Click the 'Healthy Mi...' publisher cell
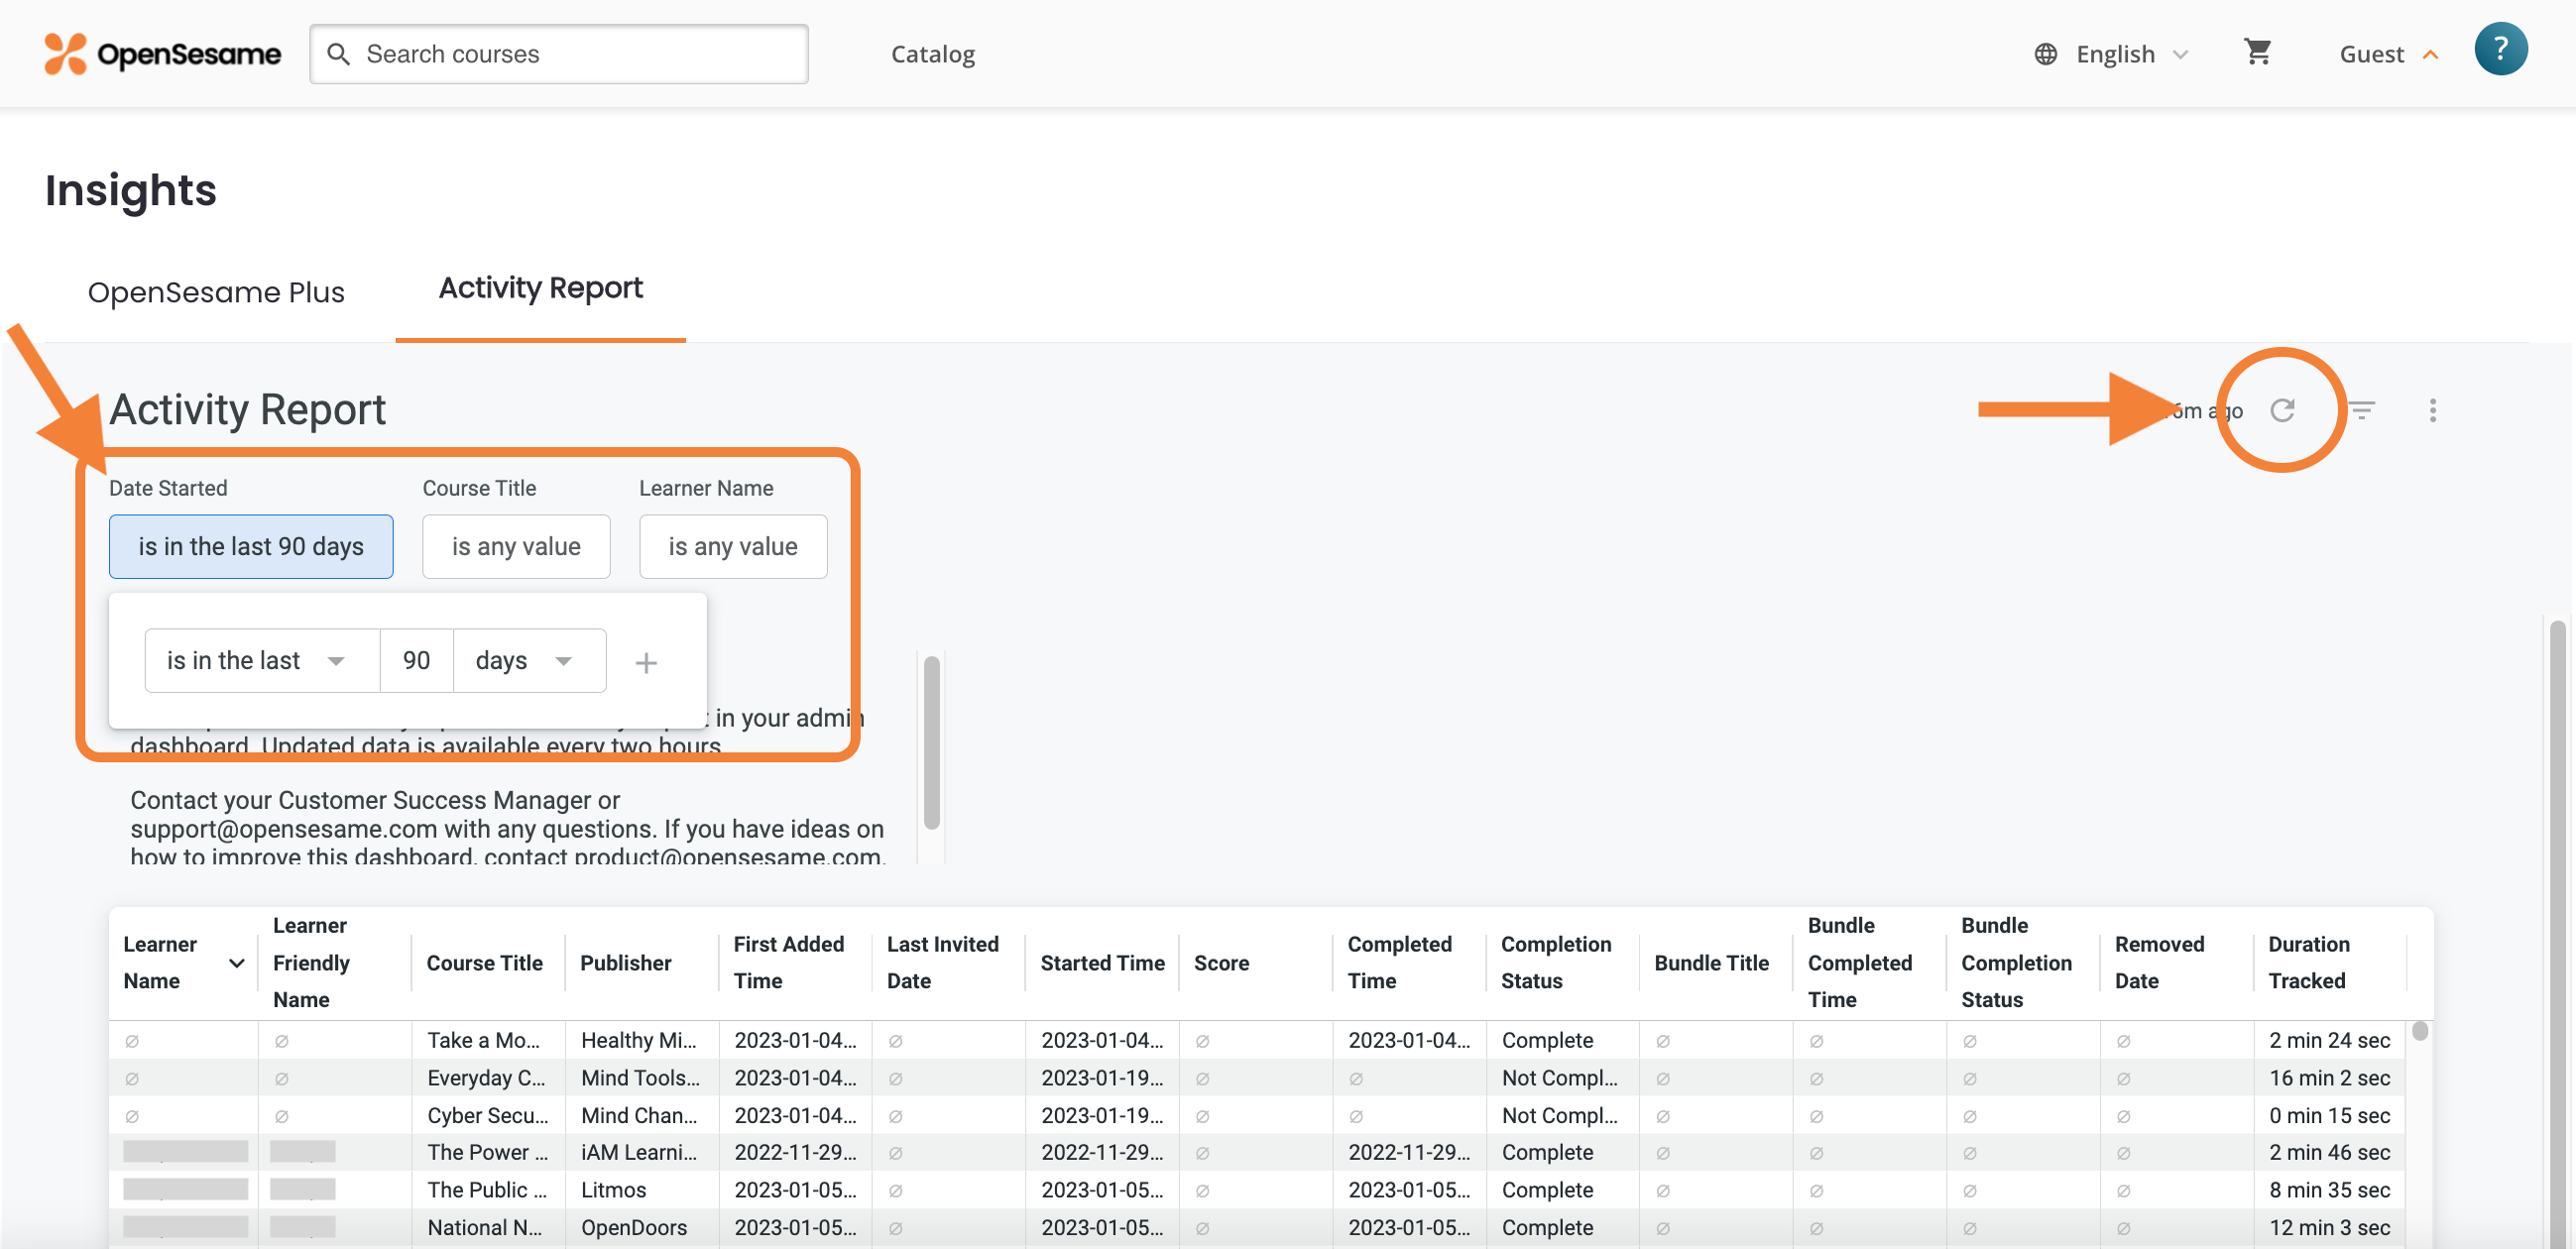 tap(642, 1040)
